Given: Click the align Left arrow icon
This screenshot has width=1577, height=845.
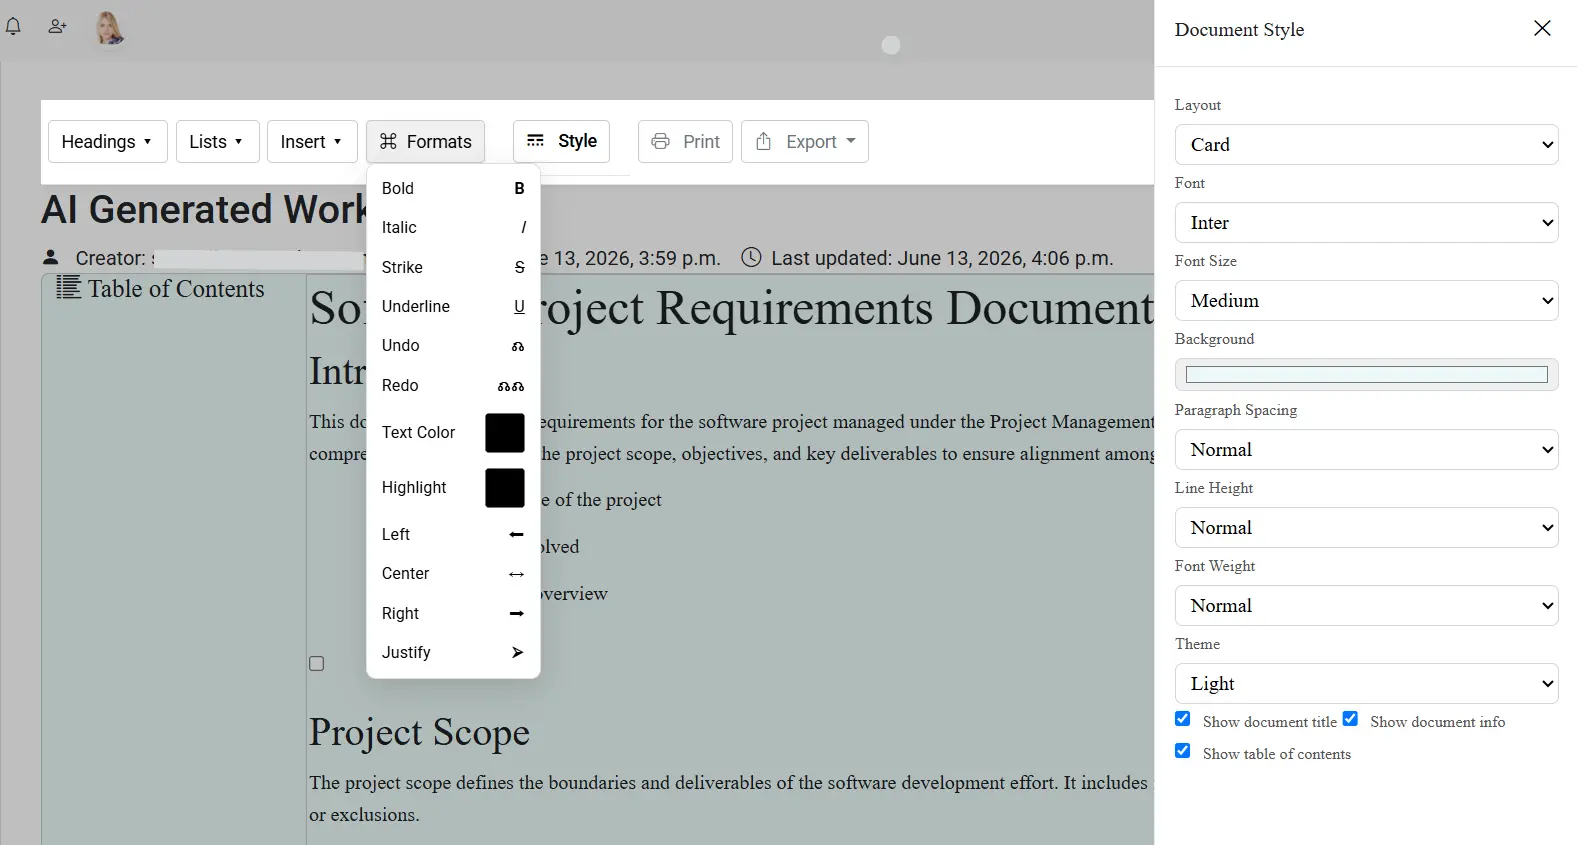Looking at the screenshot, I should pos(516,535).
